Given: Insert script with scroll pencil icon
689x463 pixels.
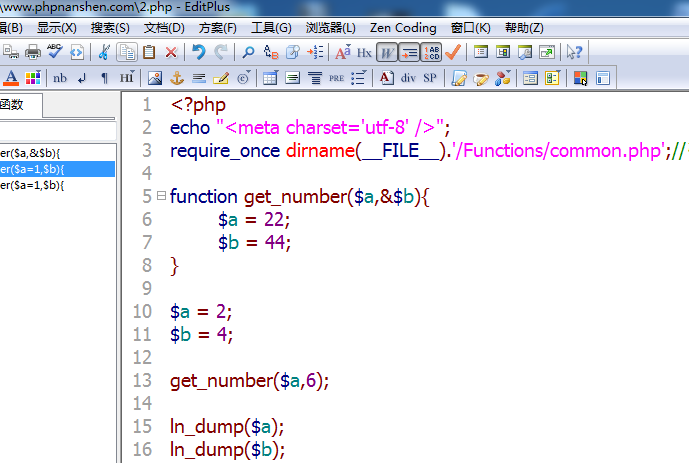Looking at the screenshot, I should click(459, 78).
